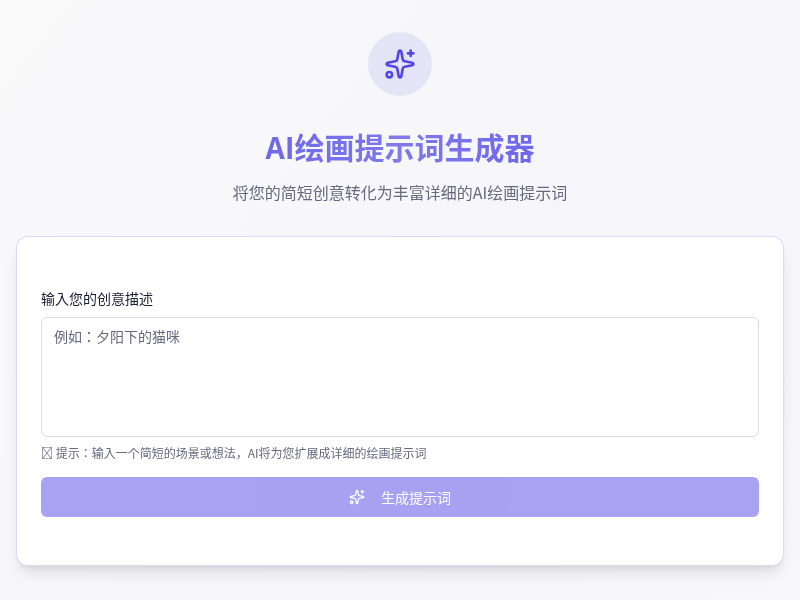Image resolution: width=800 pixels, height=600 pixels.
Task: Click the small plus star in the logo icon
Action: (x=410, y=53)
